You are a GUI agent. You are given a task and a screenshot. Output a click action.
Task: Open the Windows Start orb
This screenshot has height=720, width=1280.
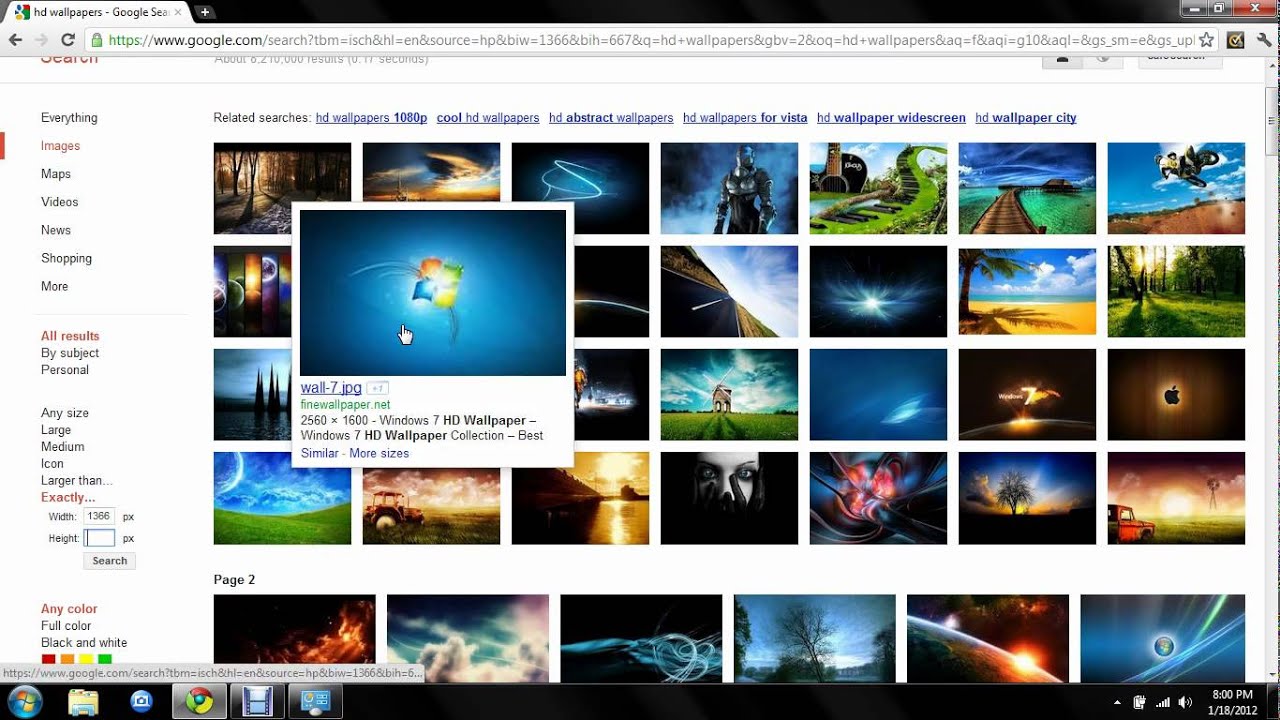click(24, 701)
